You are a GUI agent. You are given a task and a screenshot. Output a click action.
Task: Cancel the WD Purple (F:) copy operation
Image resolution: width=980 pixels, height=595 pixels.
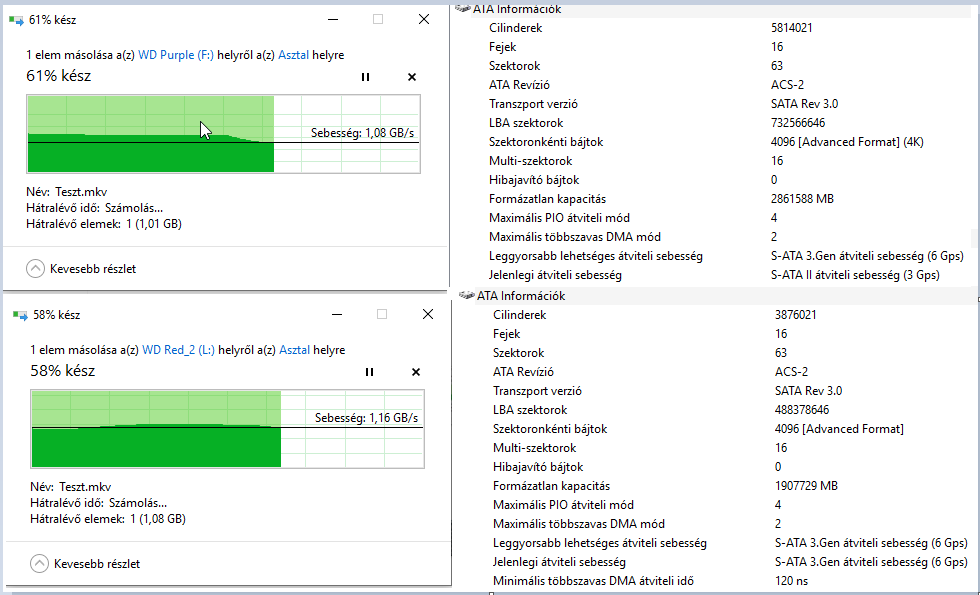coord(412,77)
